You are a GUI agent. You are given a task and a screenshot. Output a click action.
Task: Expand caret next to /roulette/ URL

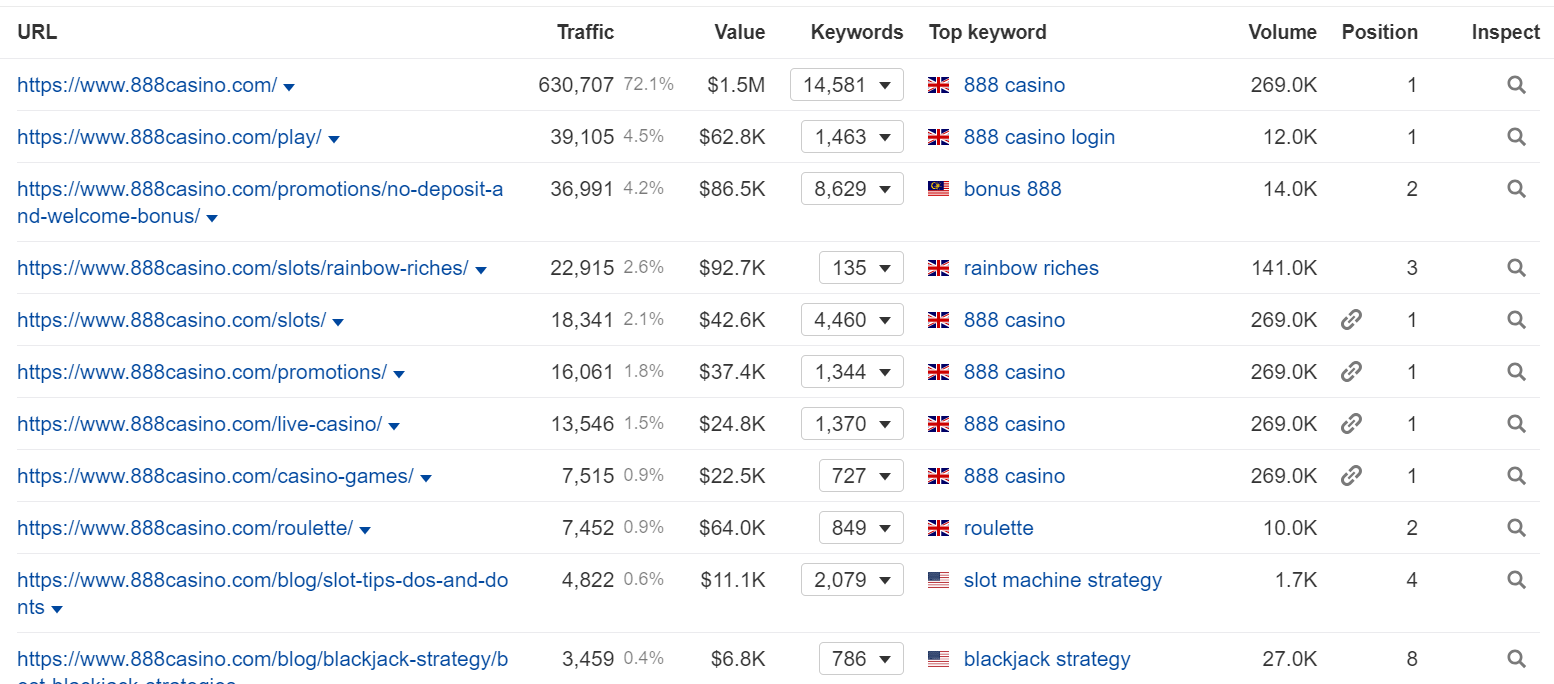pos(365,531)
